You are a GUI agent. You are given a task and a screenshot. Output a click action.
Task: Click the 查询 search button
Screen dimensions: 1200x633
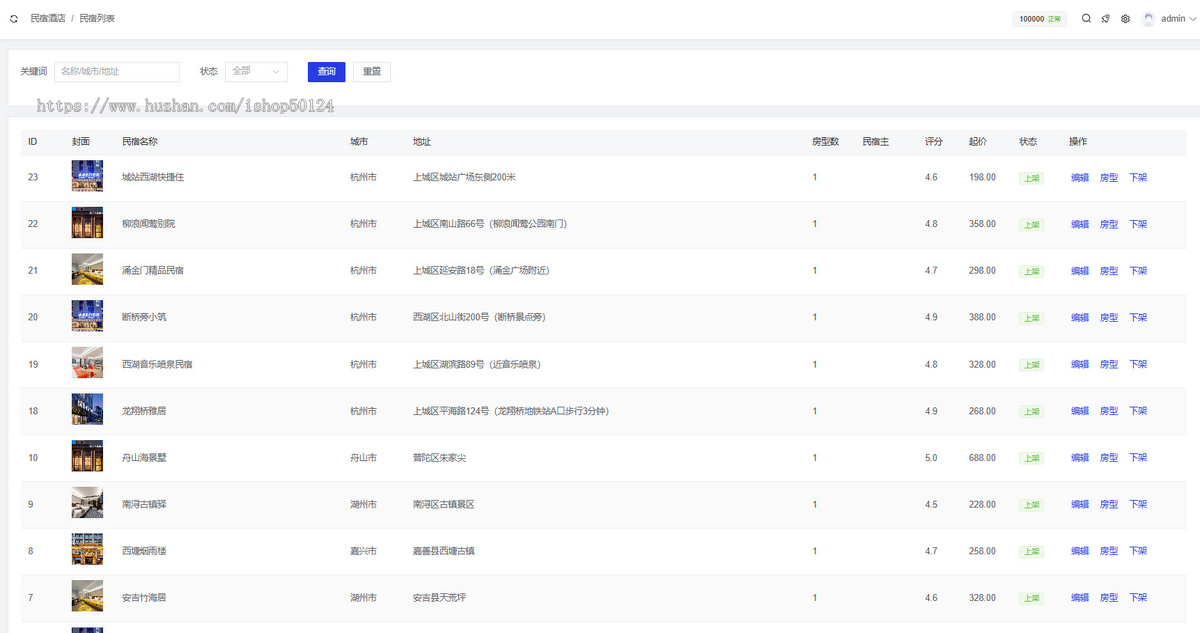(x=327, y=72)
